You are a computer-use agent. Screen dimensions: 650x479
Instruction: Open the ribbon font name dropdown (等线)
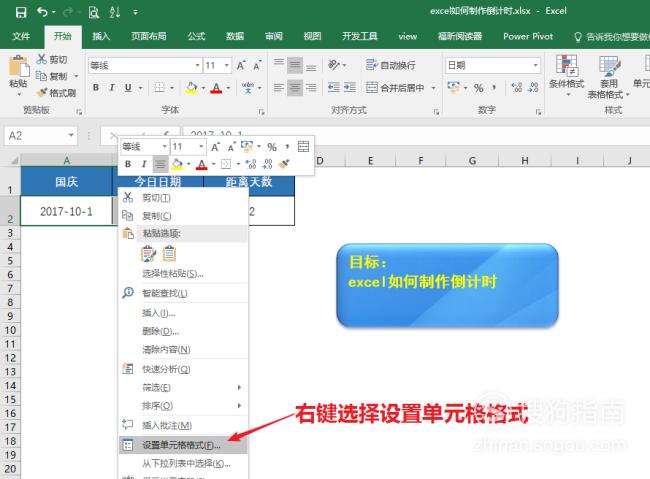tap(197, 65)
